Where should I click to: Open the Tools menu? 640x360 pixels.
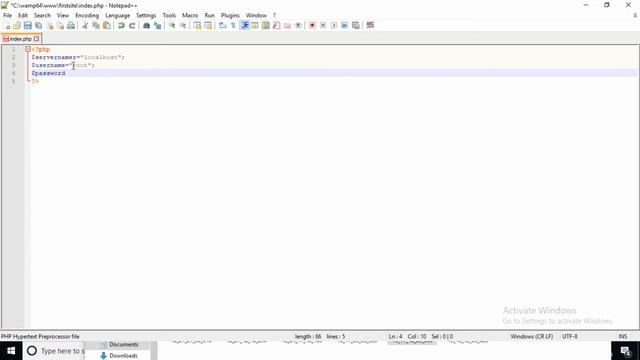point(169,15)
